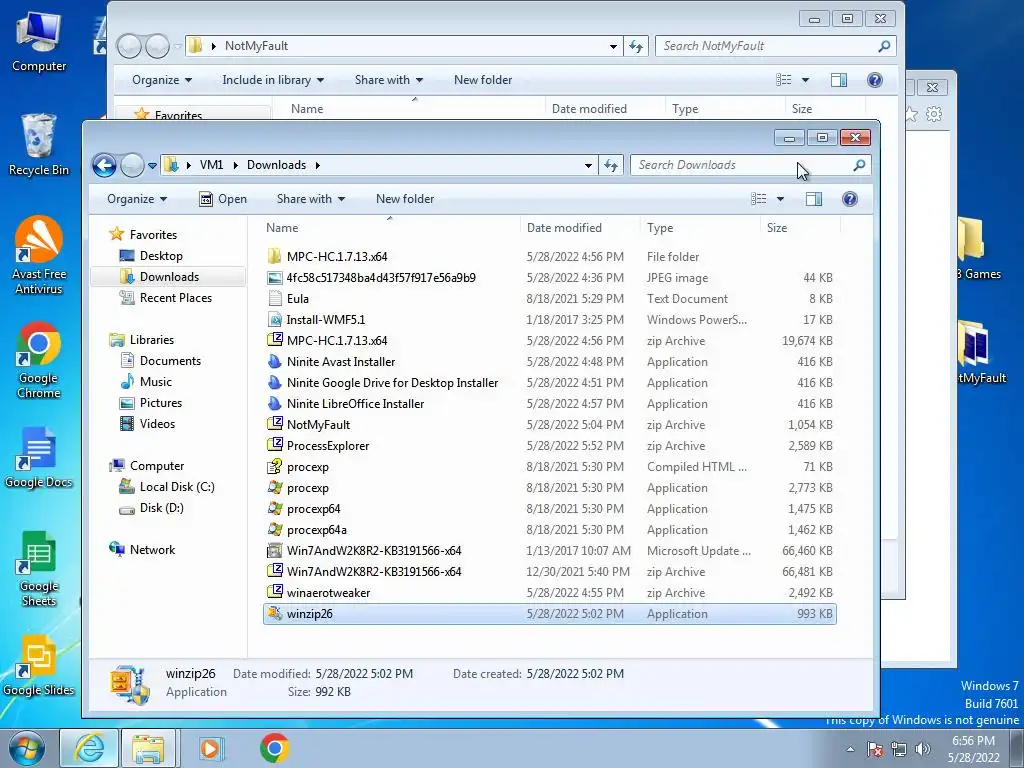
Task: Click New folder in Downloads window
Action: (405, 199)
